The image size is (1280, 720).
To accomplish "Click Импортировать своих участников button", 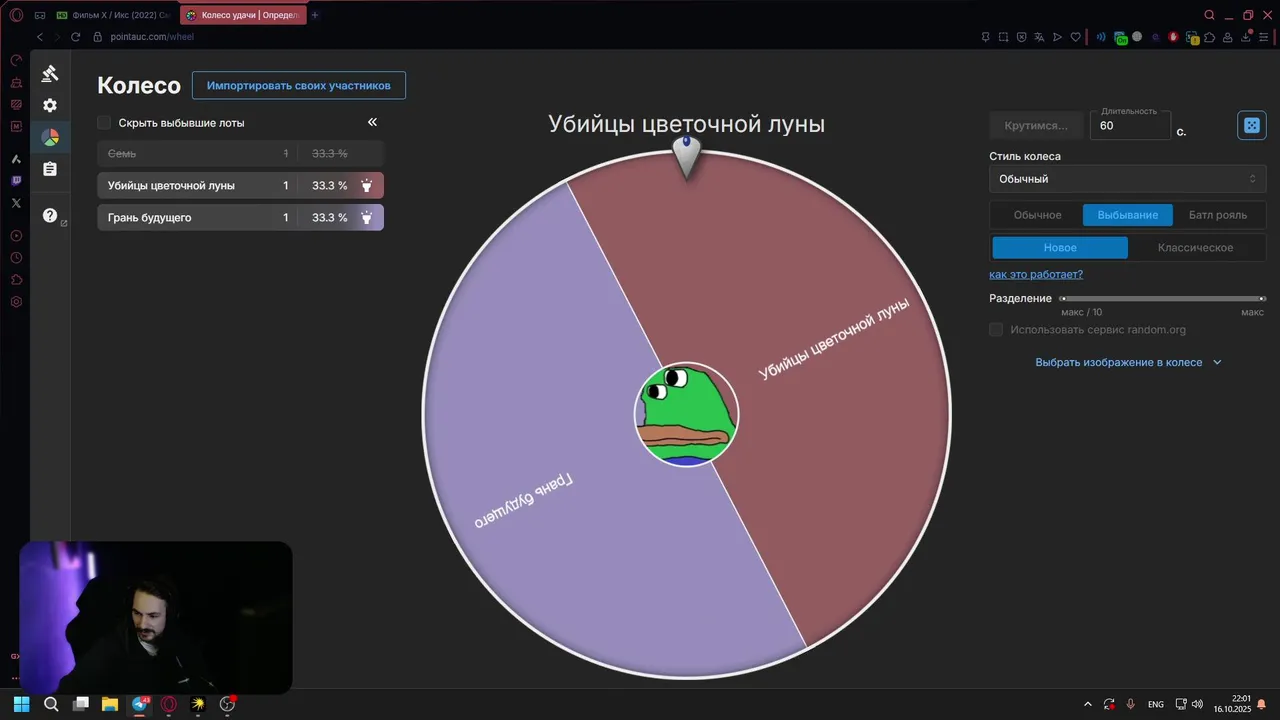I will pos(299,85).
